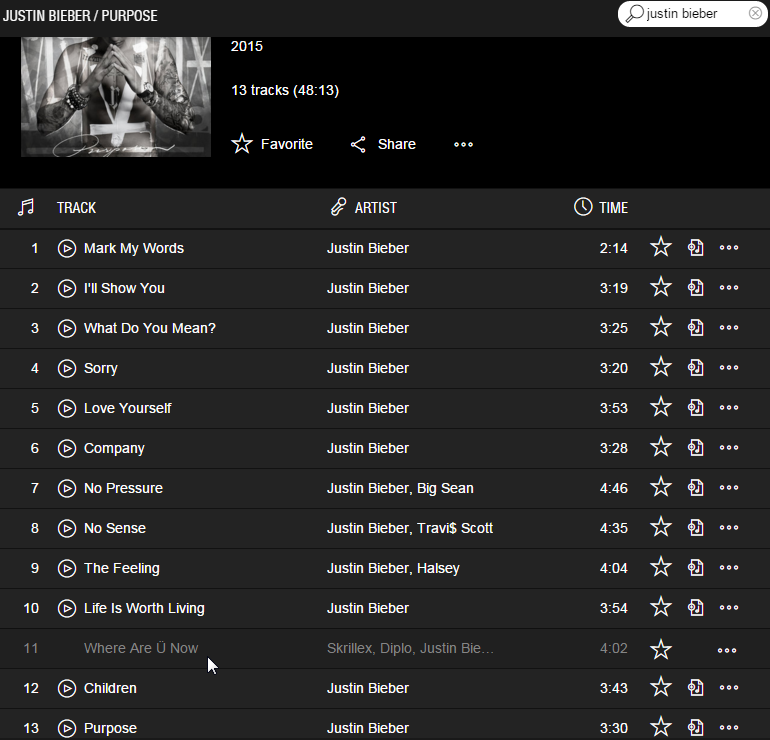The image size is (770, 740).
Task: Click the Life Is Worth Living title
Action: (144, 608)
